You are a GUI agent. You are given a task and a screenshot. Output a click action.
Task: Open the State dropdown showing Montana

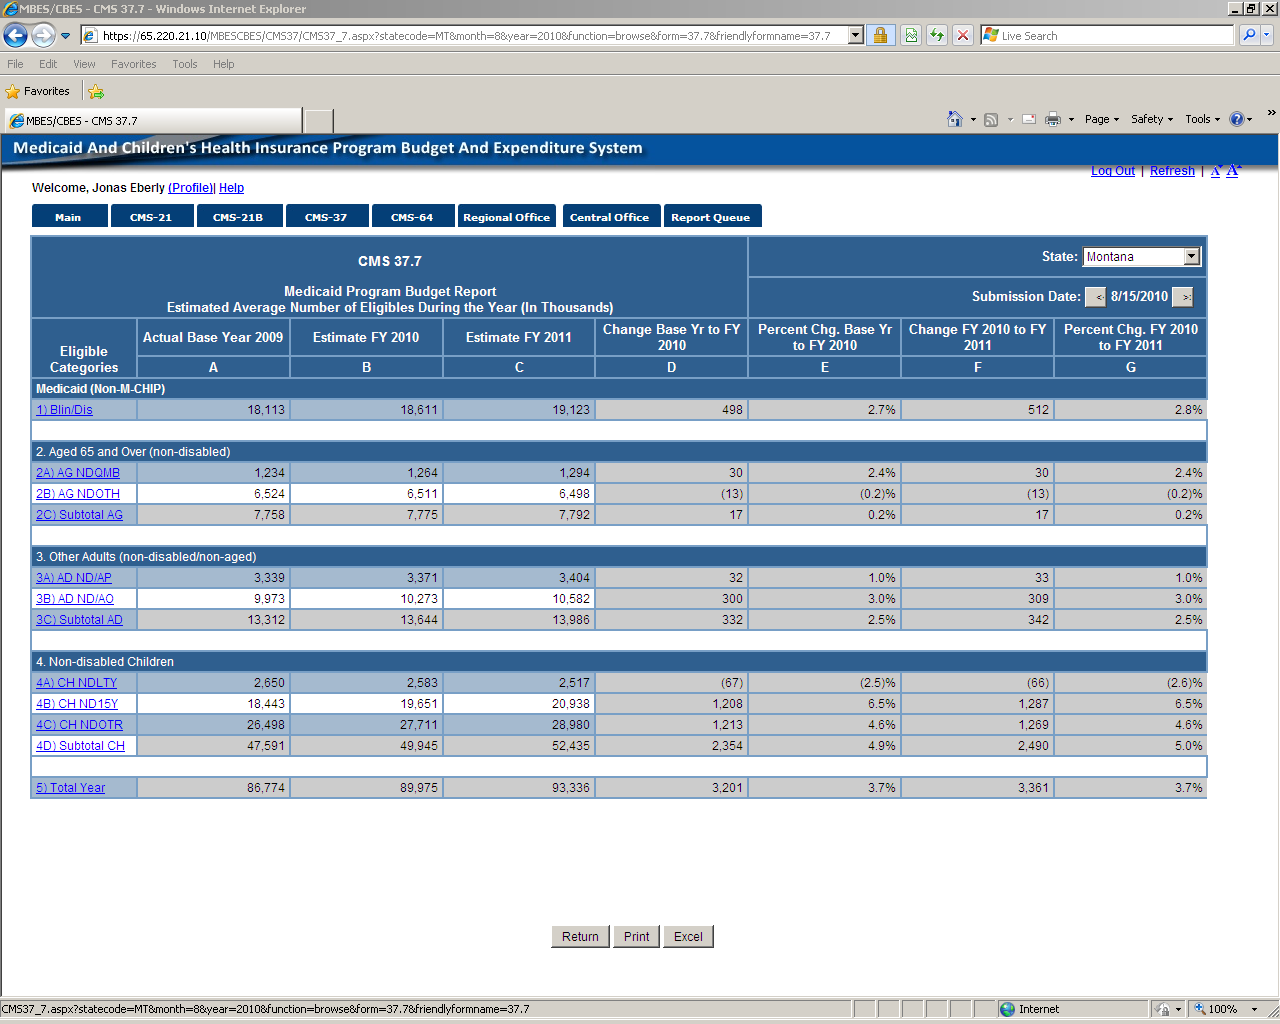pos(1141,257)
